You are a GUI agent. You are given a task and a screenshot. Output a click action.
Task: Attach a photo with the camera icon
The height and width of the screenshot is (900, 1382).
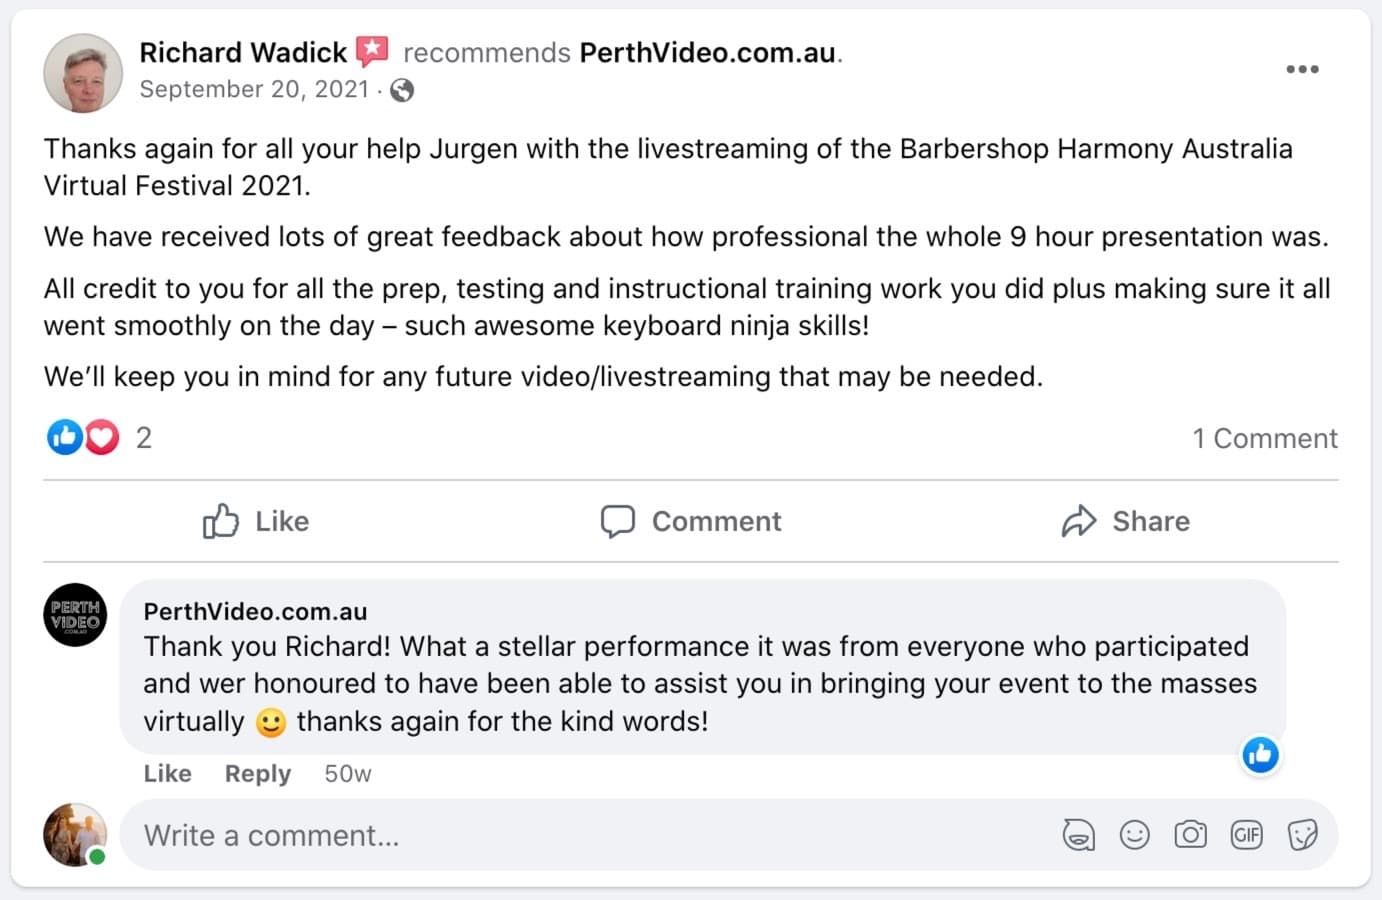pyautogui.click(x=1190, y=834)
